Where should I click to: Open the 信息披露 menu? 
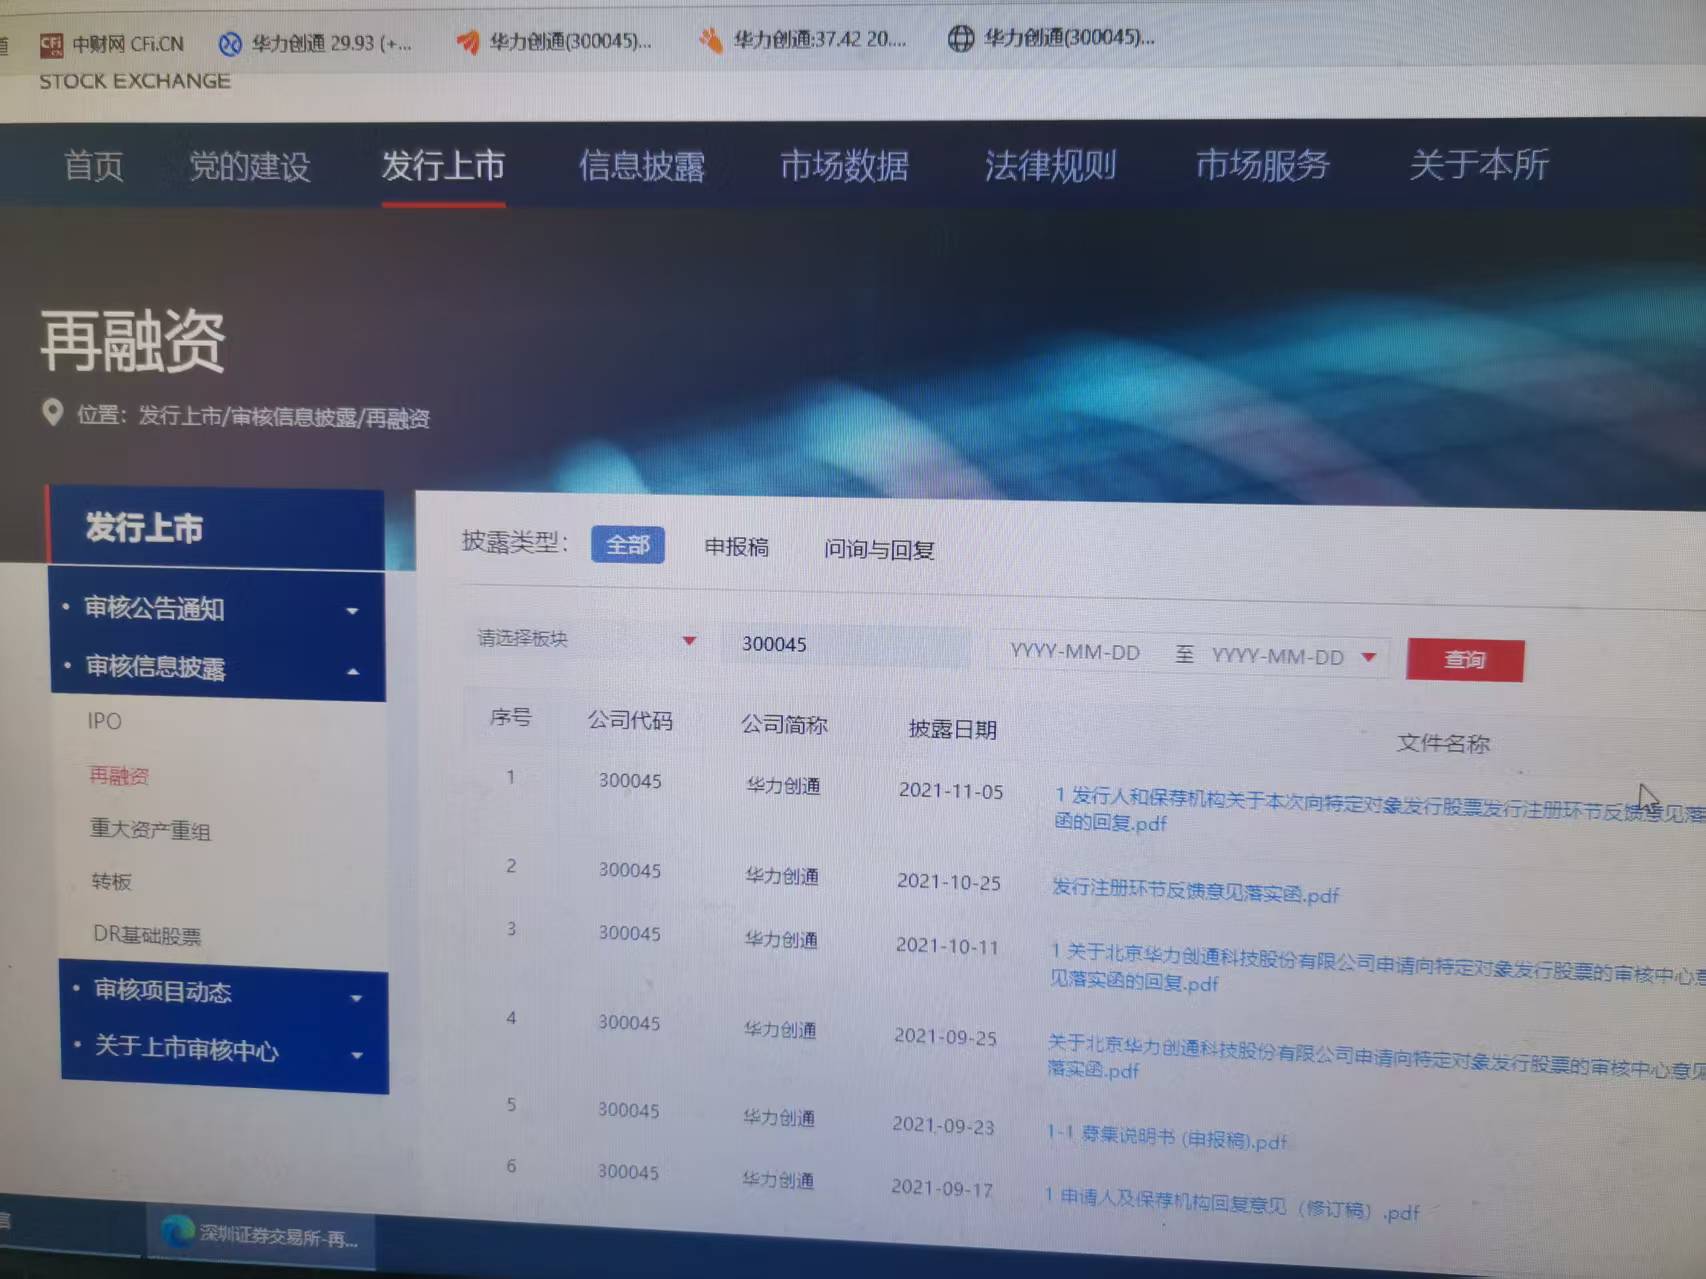(x=642, y=165)
